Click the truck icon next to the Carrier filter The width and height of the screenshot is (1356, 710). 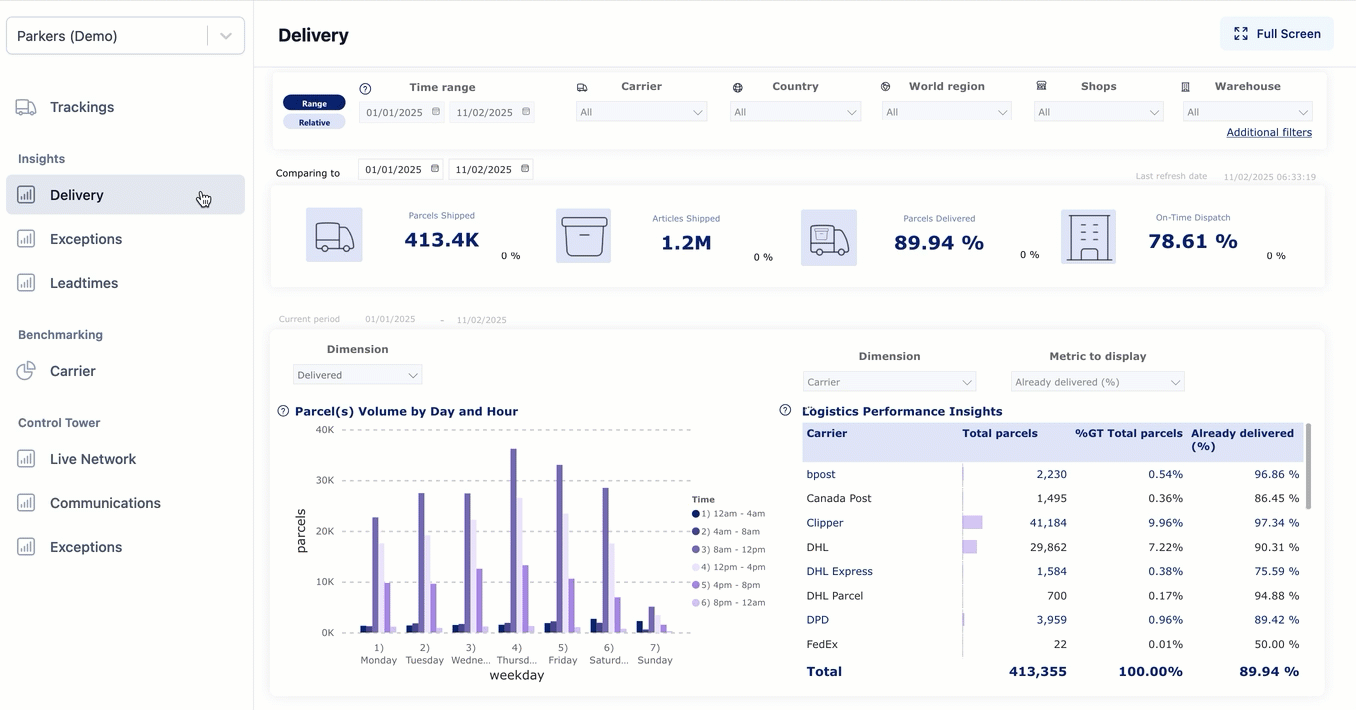583,87
